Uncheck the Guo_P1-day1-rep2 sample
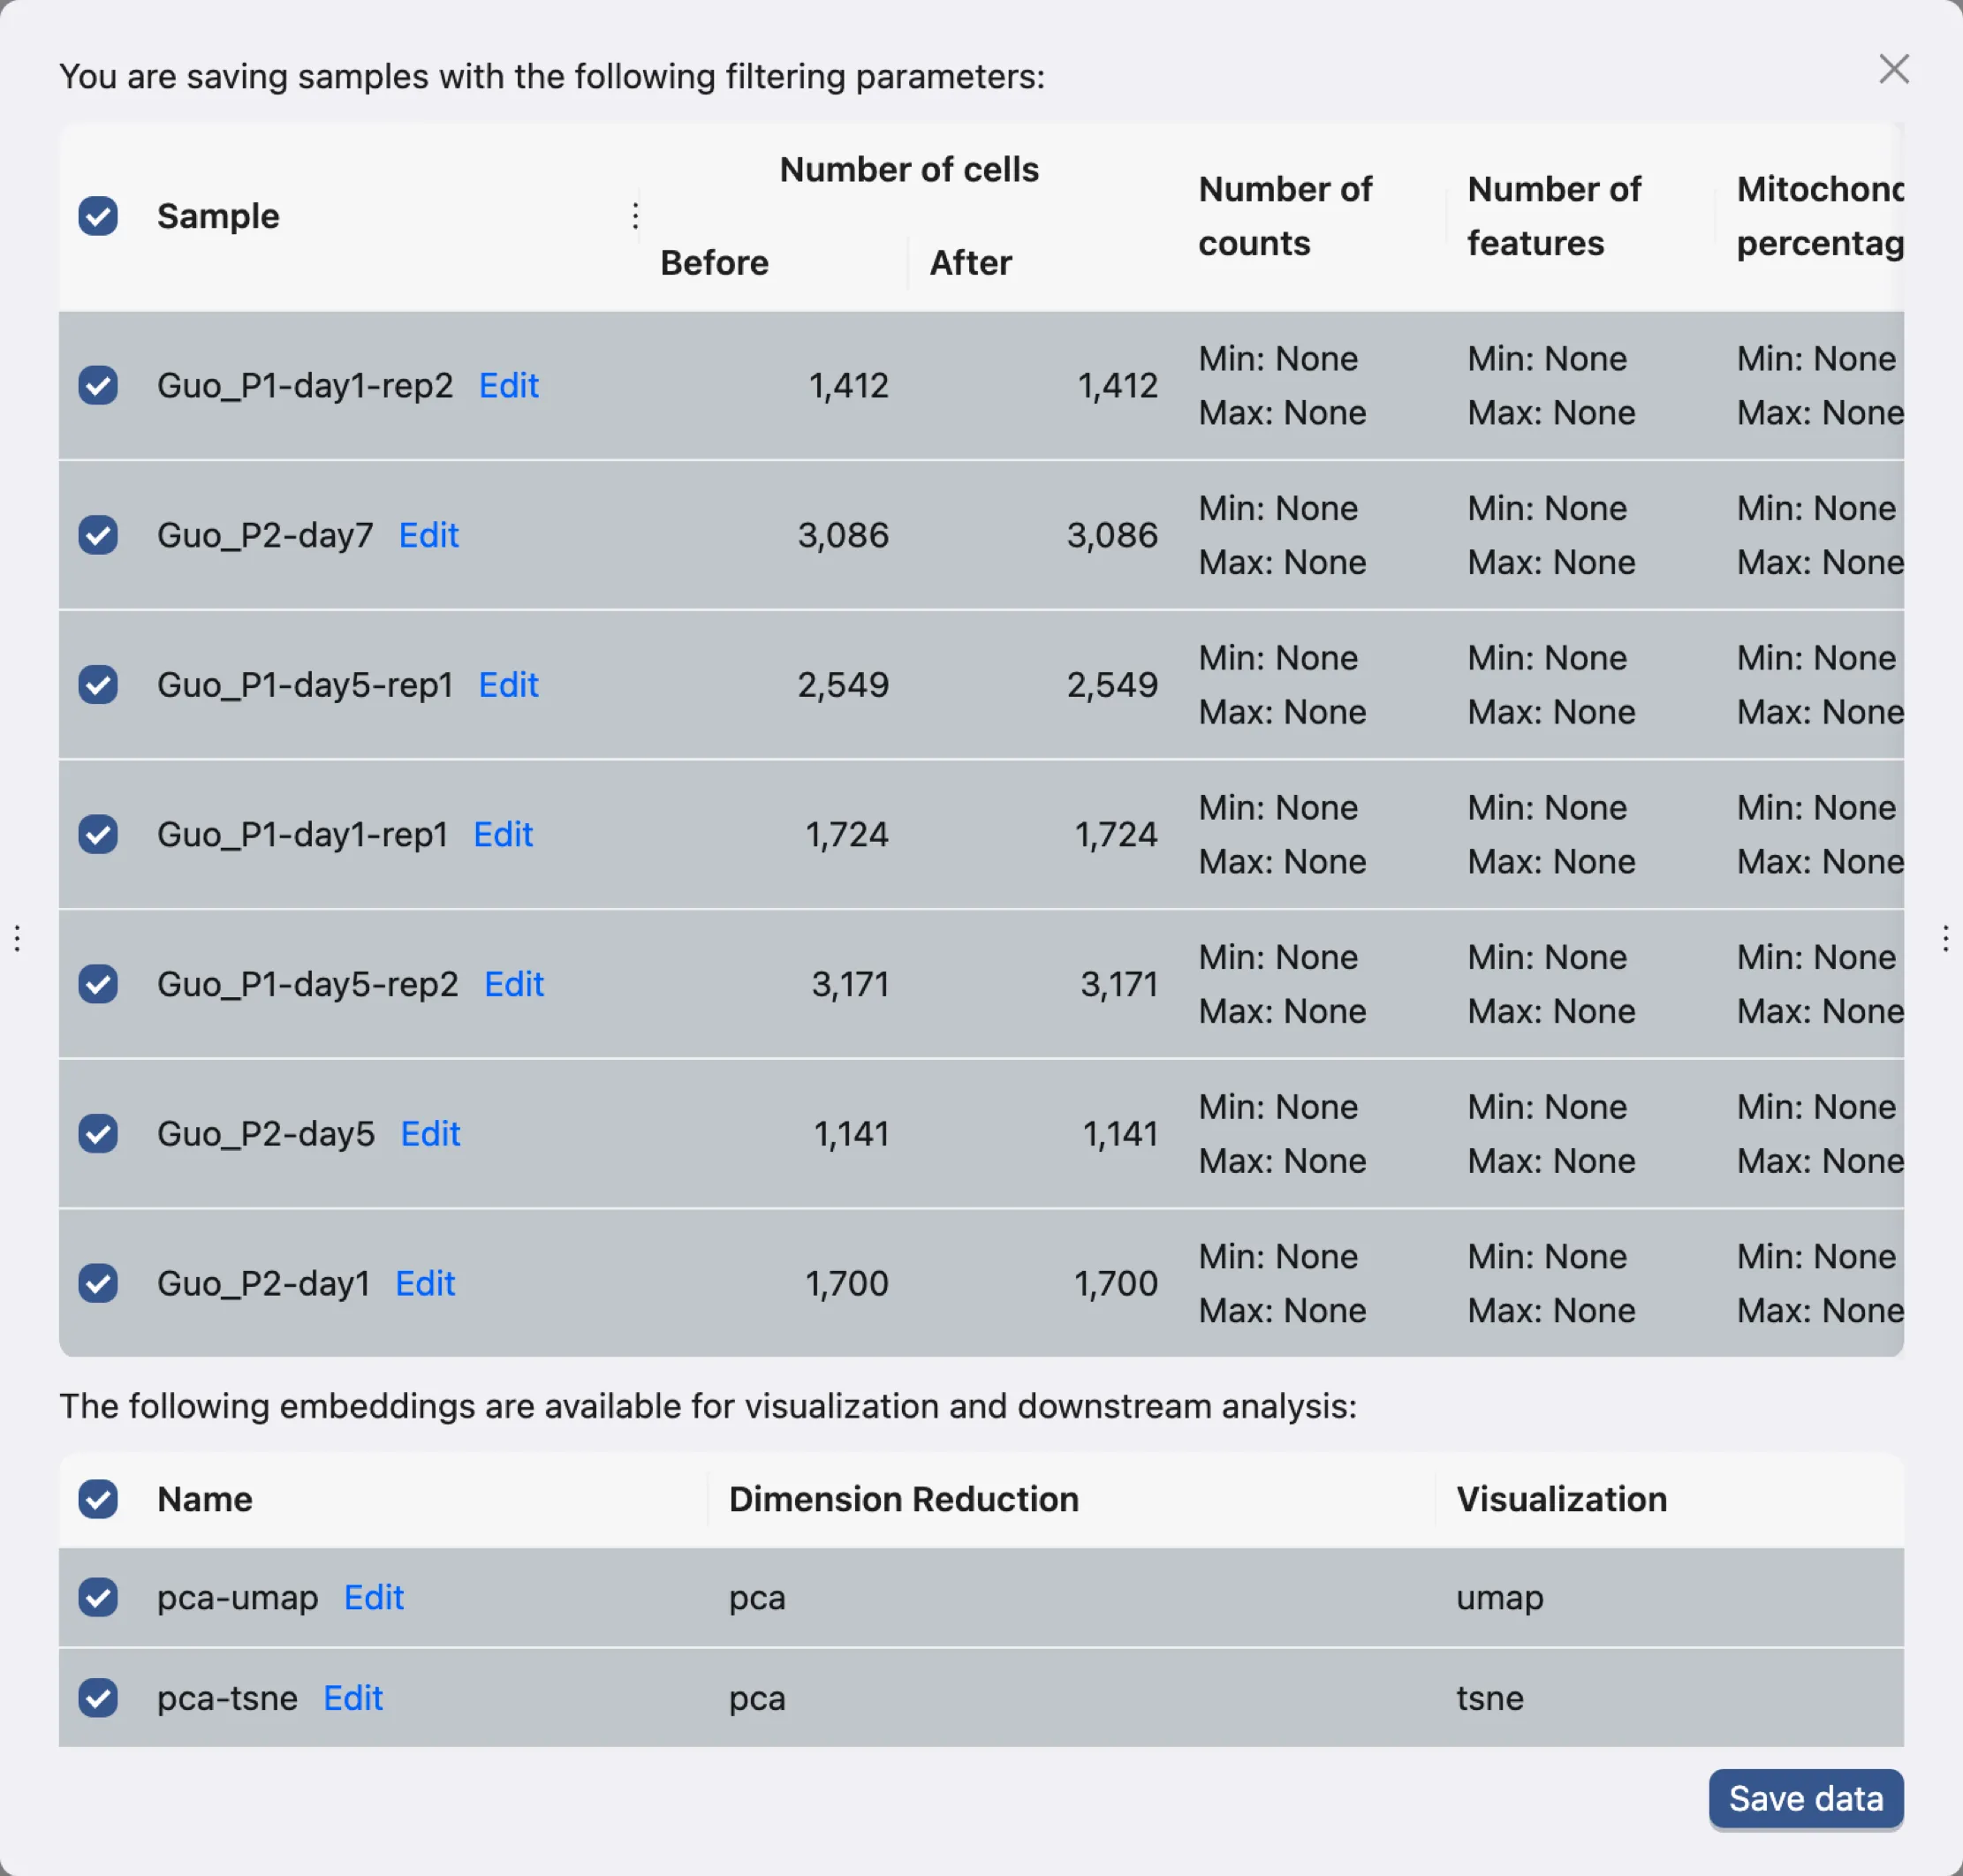 coord(98,386)
